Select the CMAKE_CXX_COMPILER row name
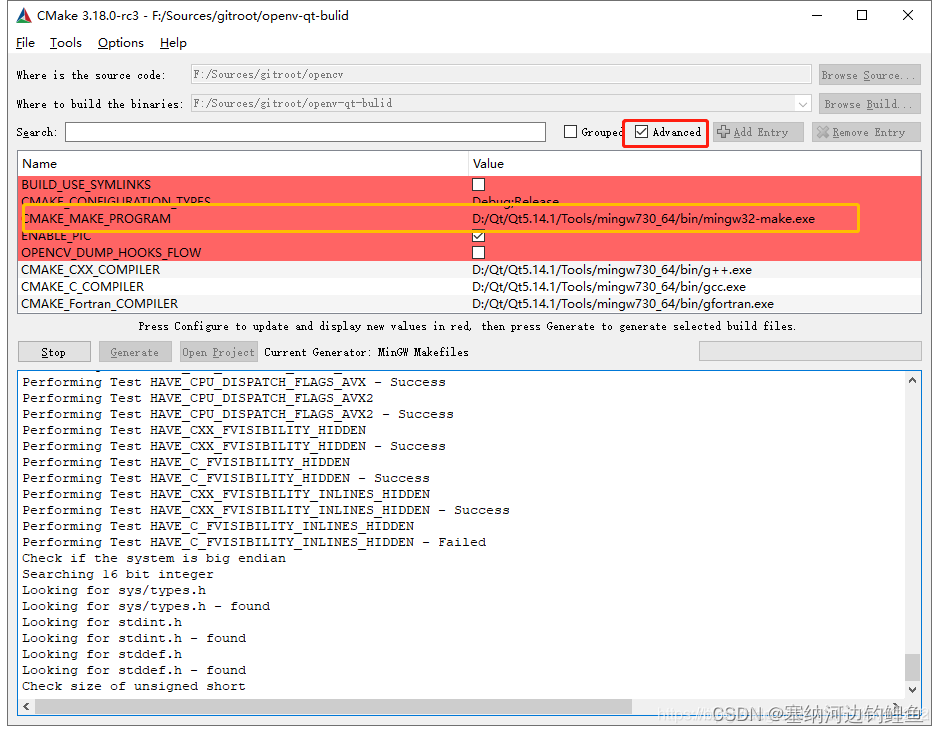 (90, 269)
